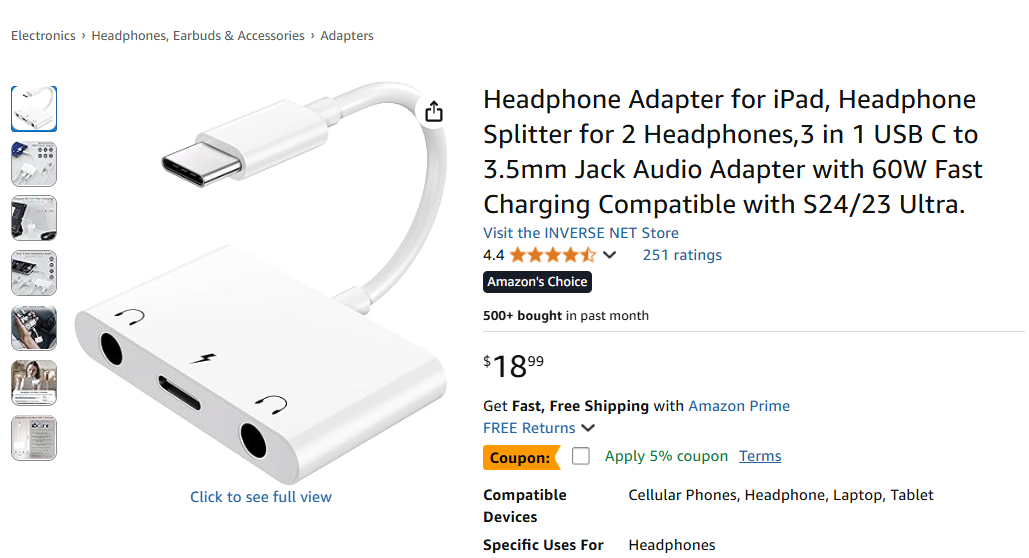
Task: Select the fourth product thumbnail image
Action: tap(34, 273)
